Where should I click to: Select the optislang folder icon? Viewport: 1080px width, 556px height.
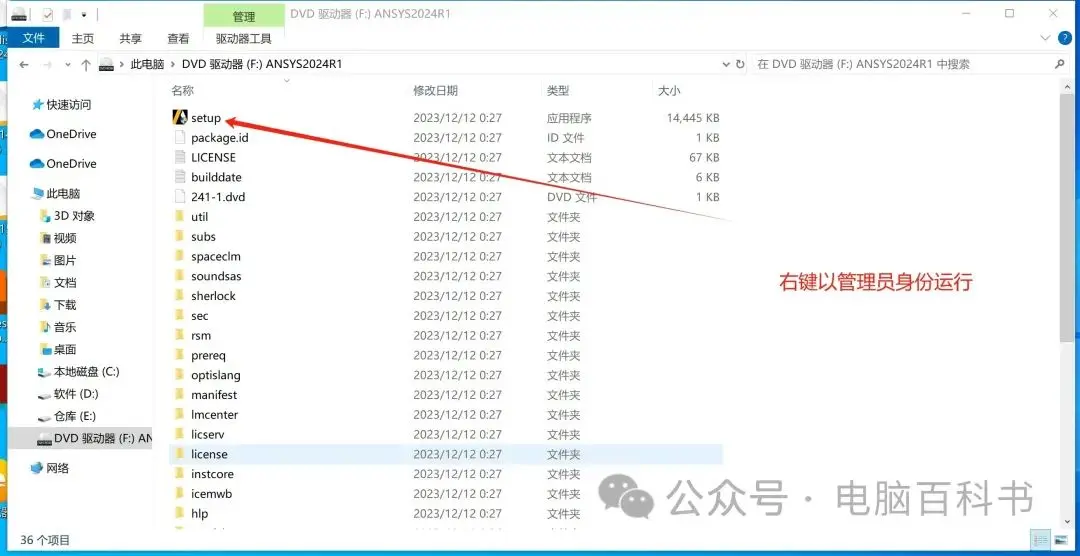[x=180, y=375]
